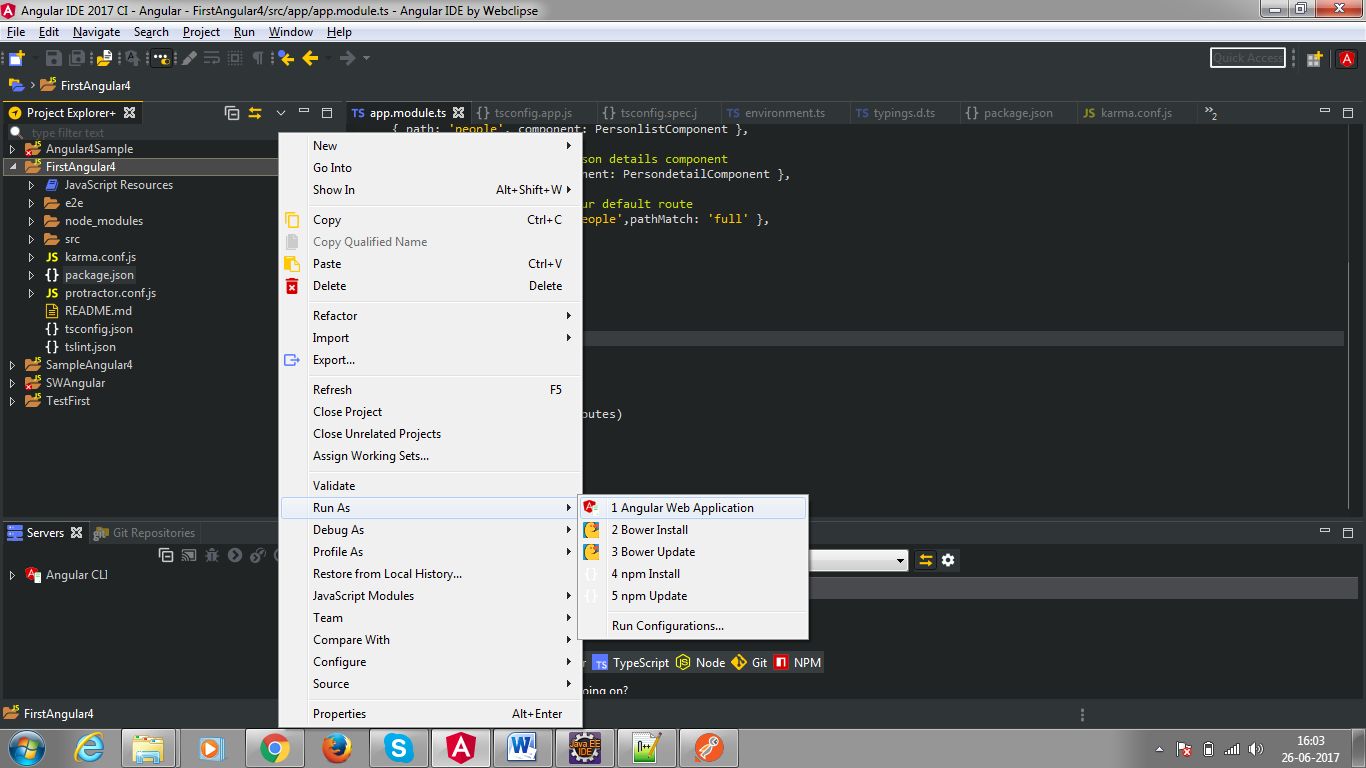Choose Export... from context menu
The image size is (1366, 768).
click(x=430, y=360)
